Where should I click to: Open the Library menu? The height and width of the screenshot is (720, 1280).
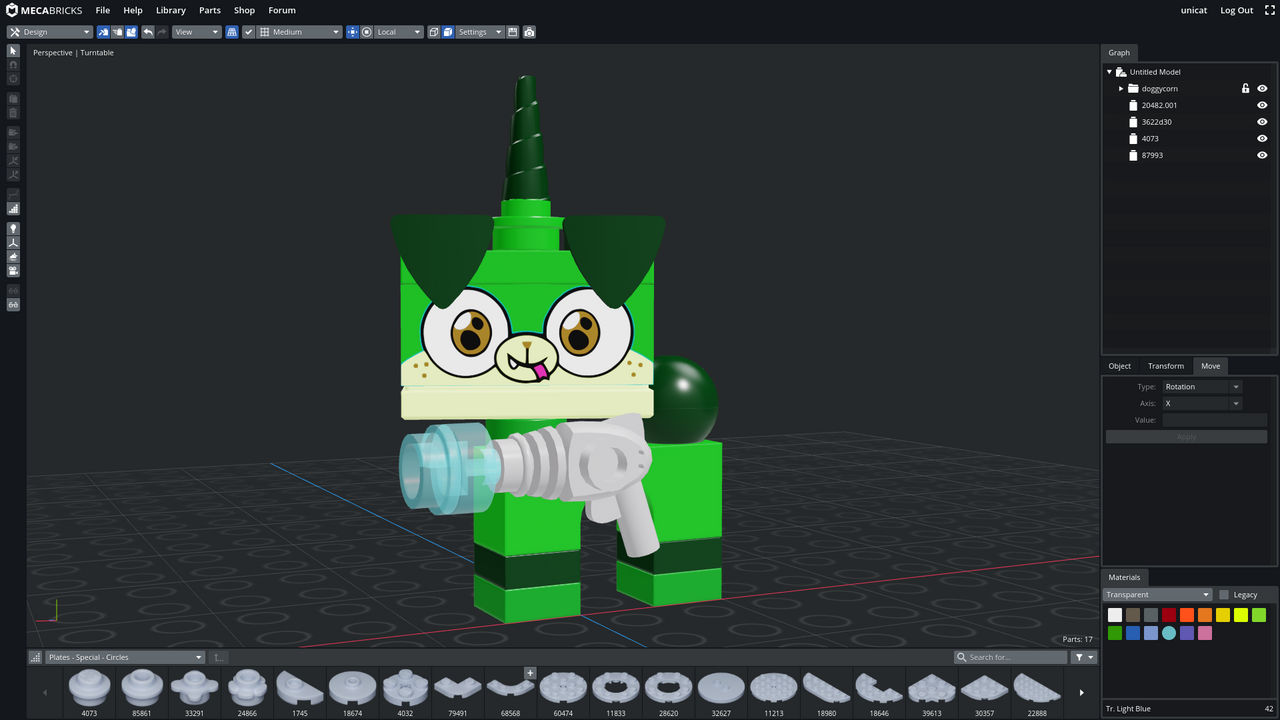(x=171, y=10)
